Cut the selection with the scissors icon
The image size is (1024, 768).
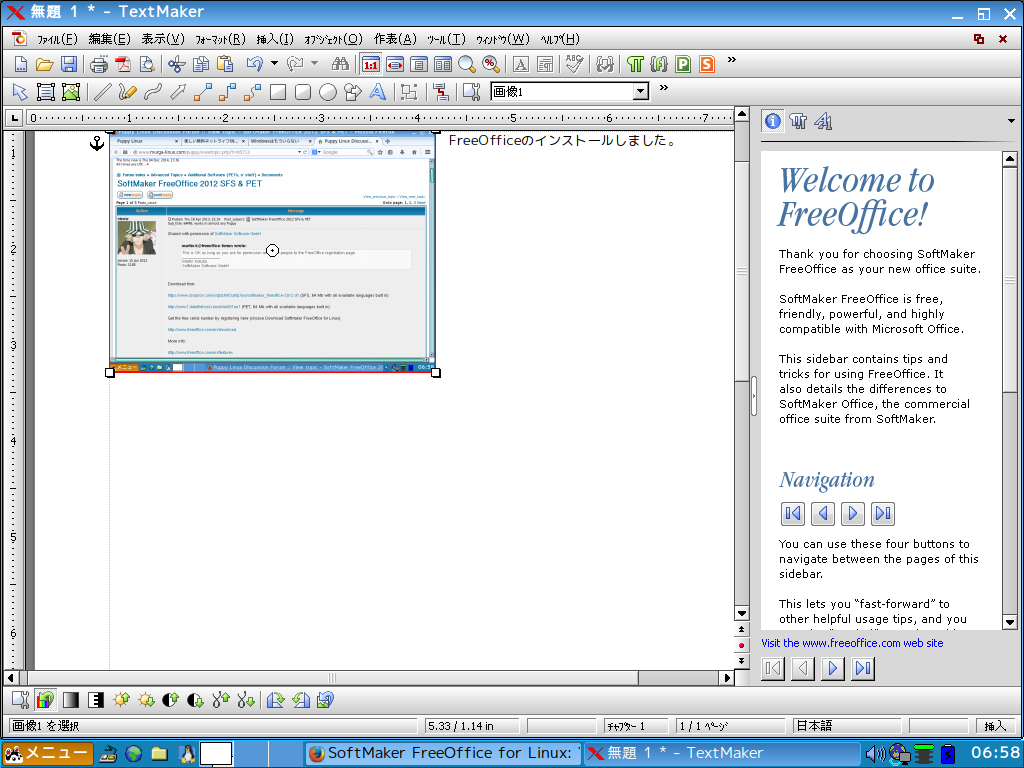tap(176, 64)
